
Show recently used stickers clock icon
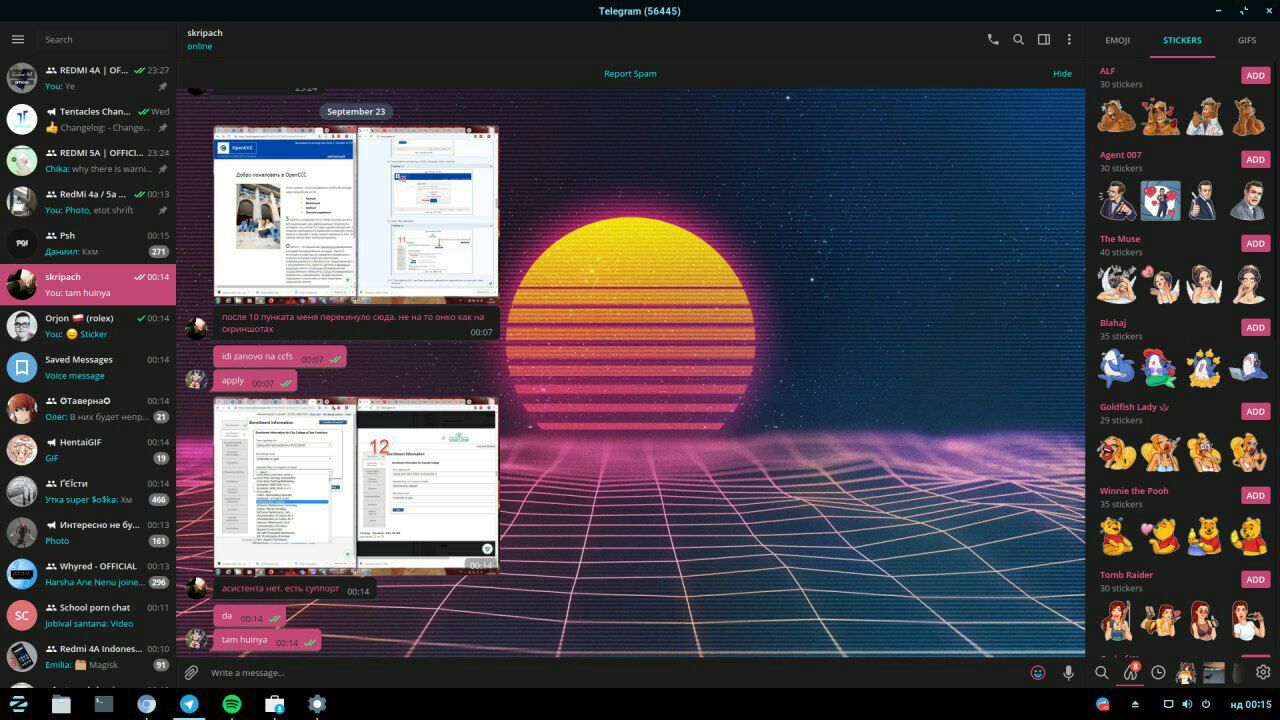pos(1158,673)
